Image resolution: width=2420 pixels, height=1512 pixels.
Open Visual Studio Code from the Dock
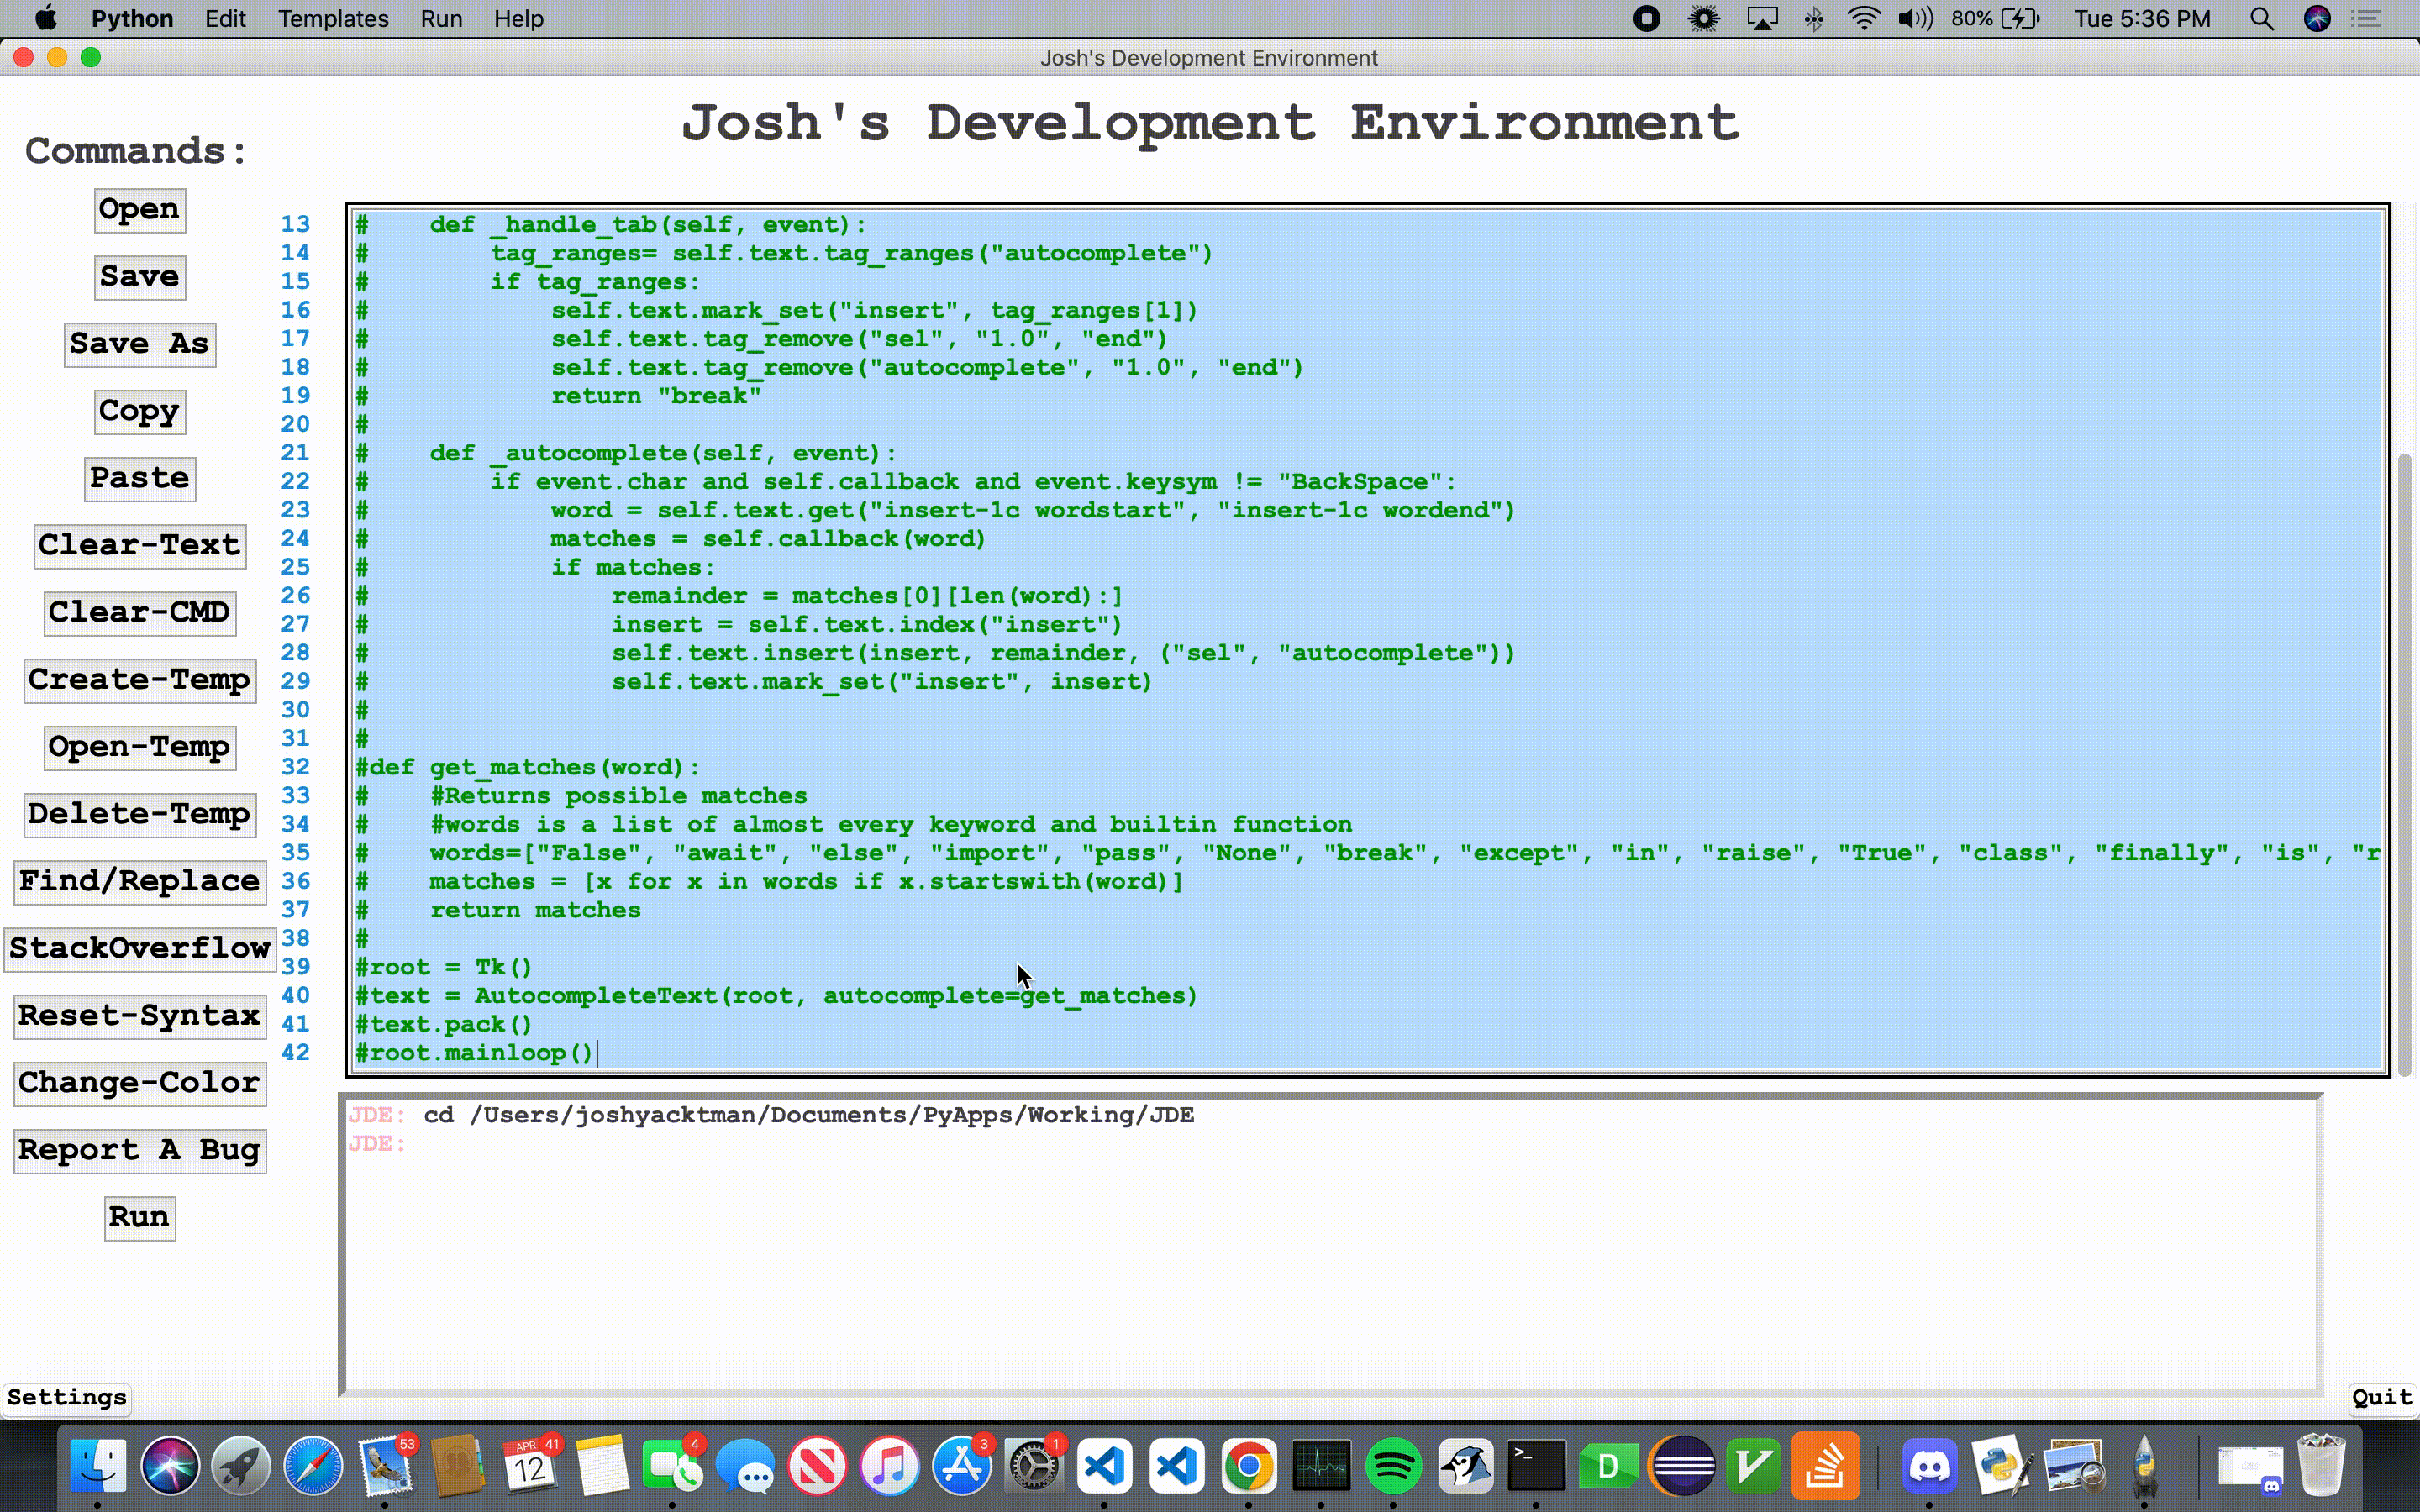1105,1465
